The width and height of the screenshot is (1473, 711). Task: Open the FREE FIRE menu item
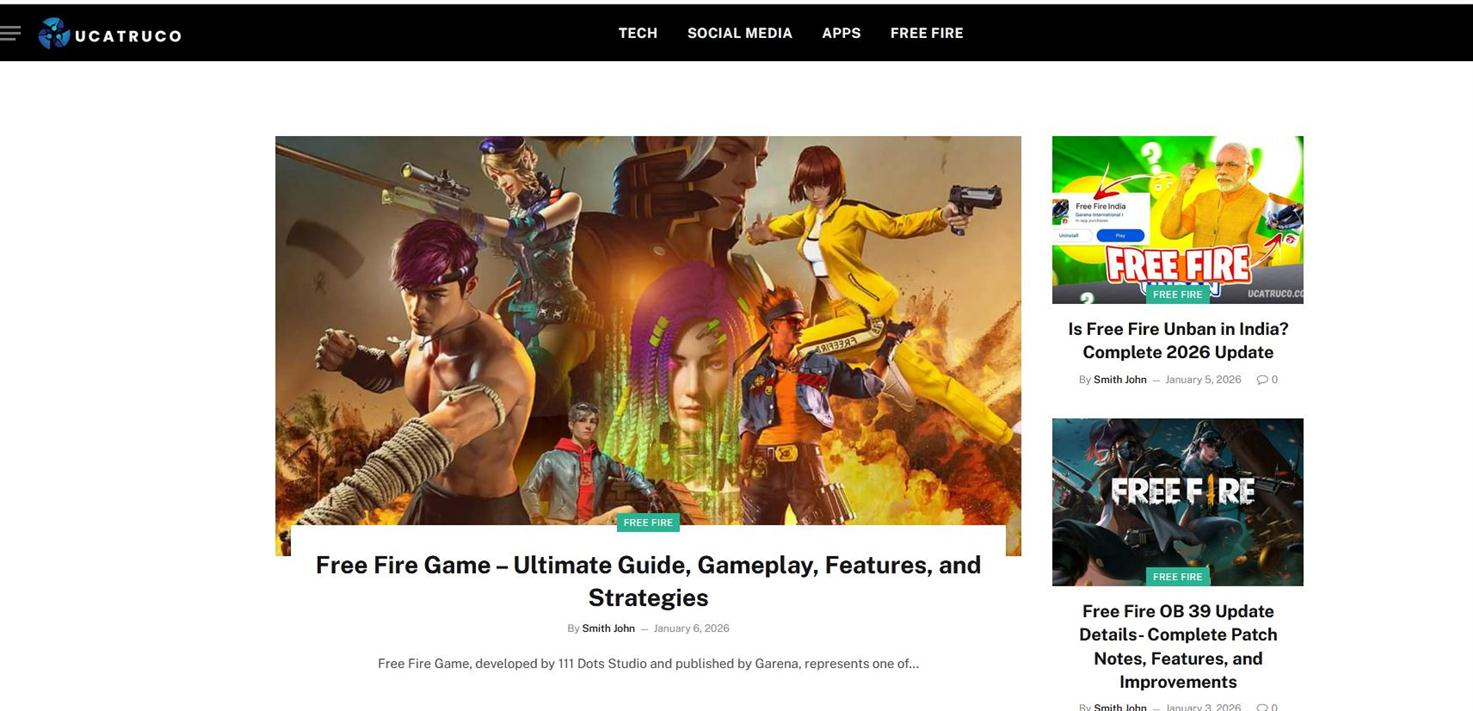[927, 33]
